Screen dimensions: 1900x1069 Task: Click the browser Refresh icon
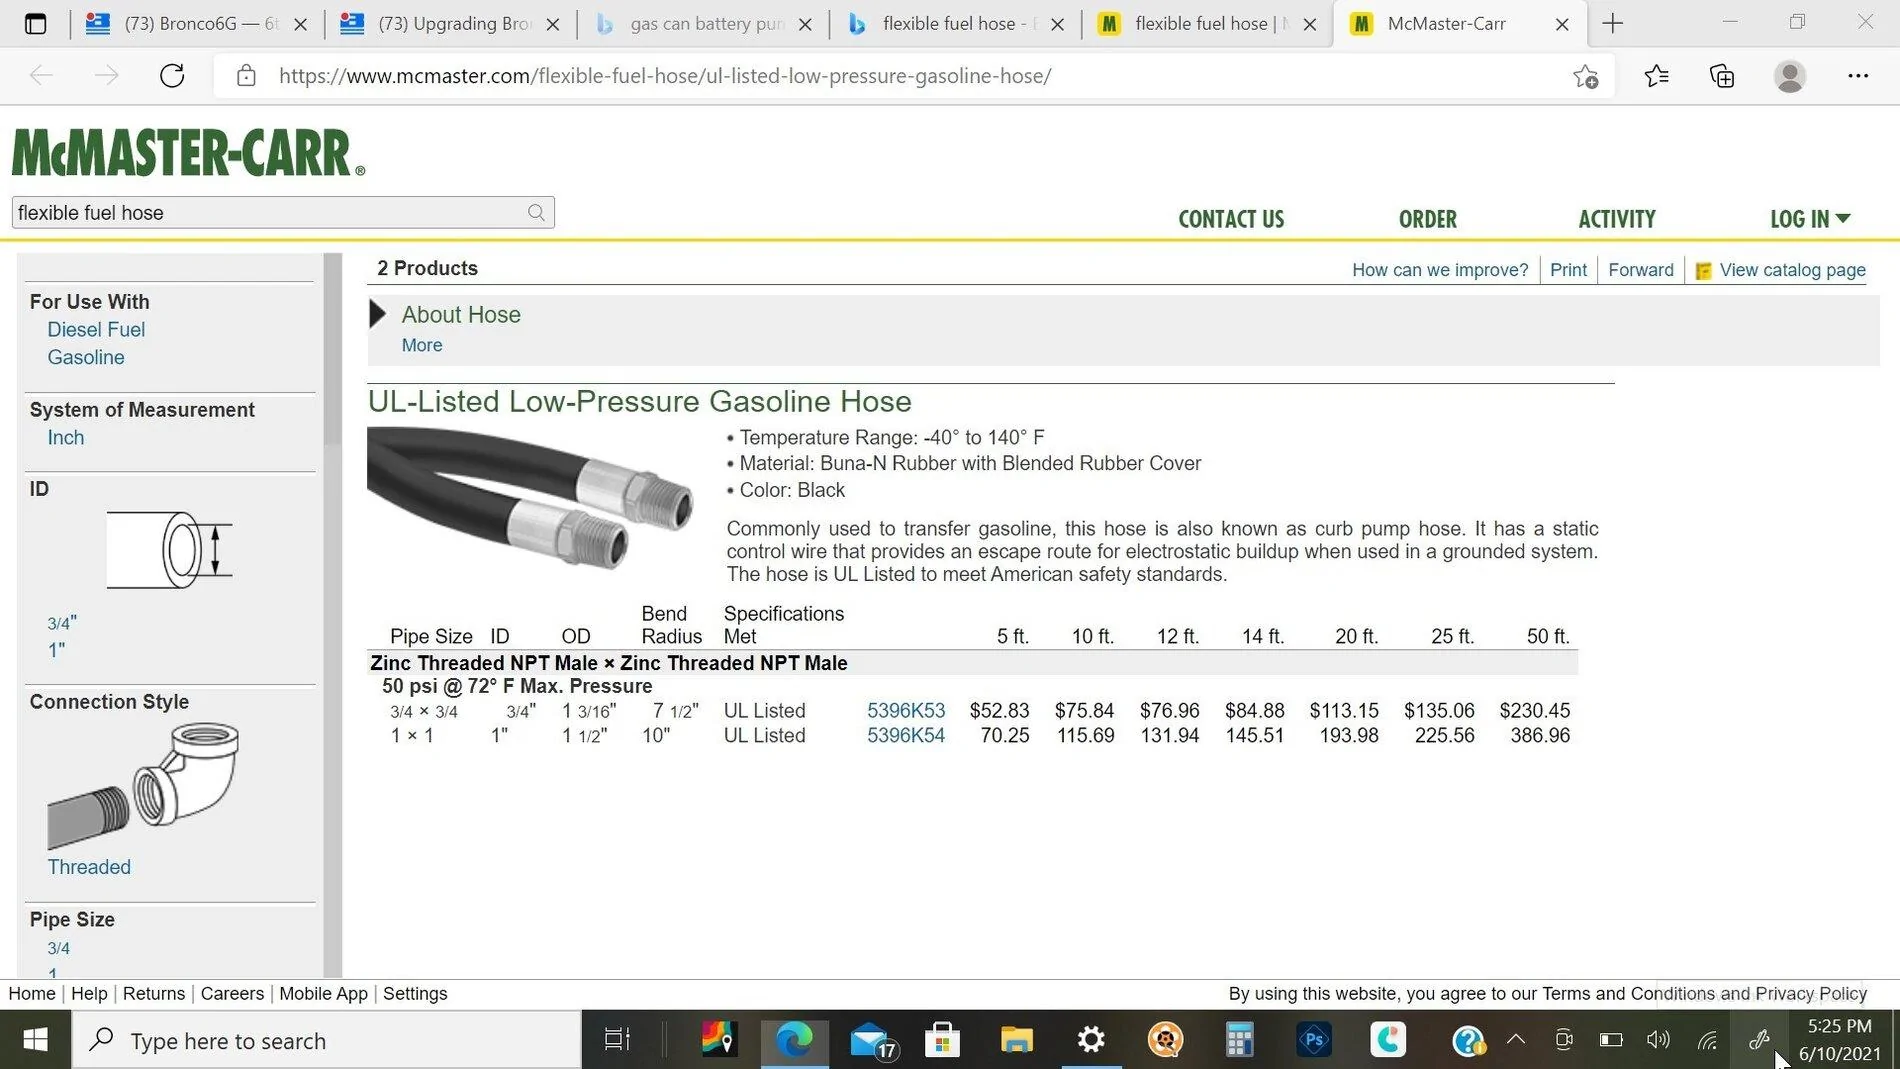pyautogui.click(x=172, y=76)
